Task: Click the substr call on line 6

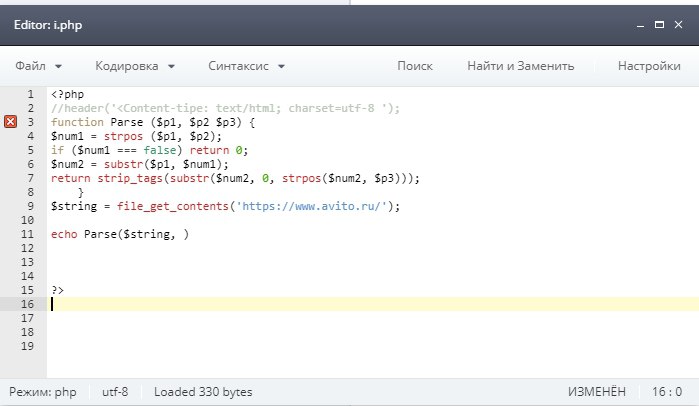Action: point(123,164)
